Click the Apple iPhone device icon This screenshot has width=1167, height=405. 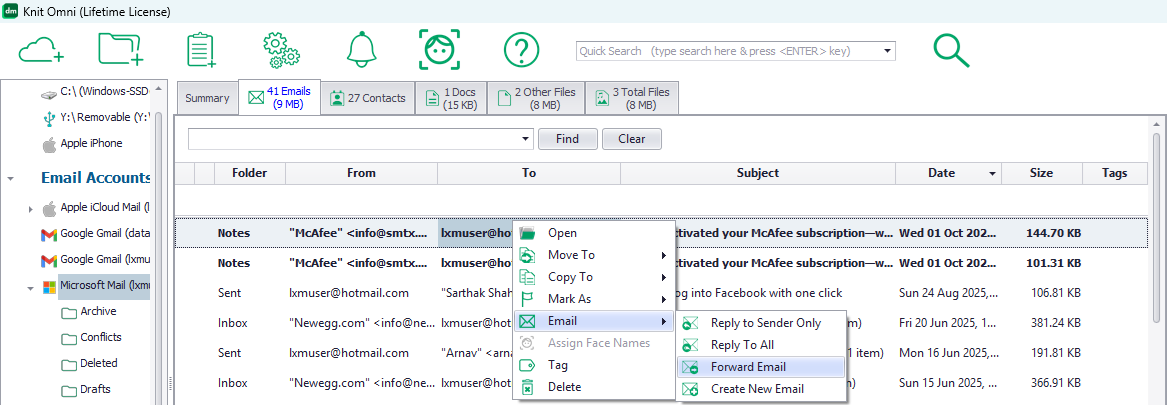pyautogui.click(x=49, y=144)
